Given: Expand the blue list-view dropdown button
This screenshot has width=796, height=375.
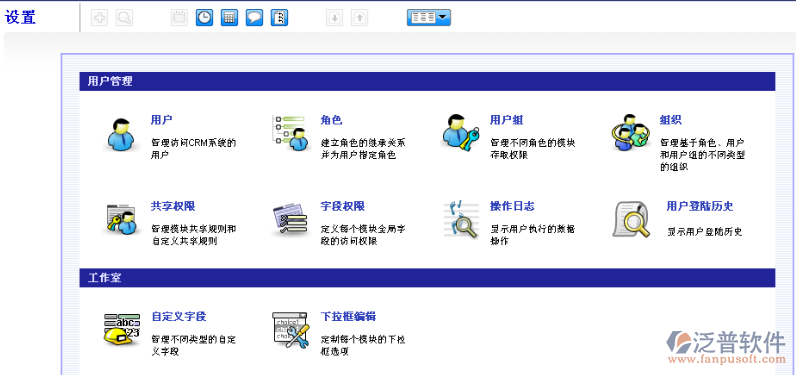Looking at the screenshot, I should point(428,18).
